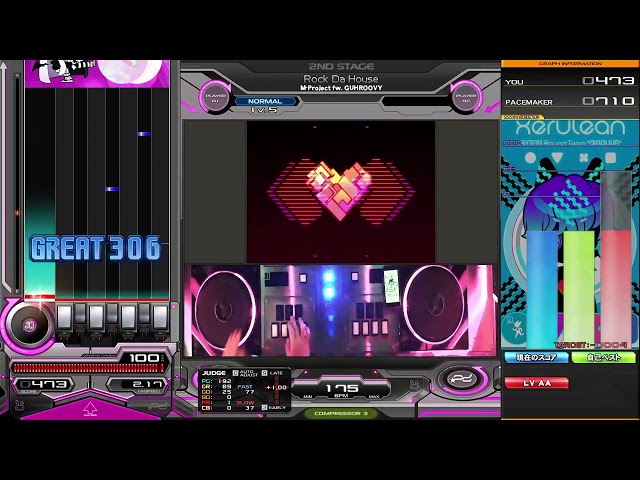This screenshot has height=480, width=640.
Task: Click the JUDGE panel header
Action: click(214, 373)
